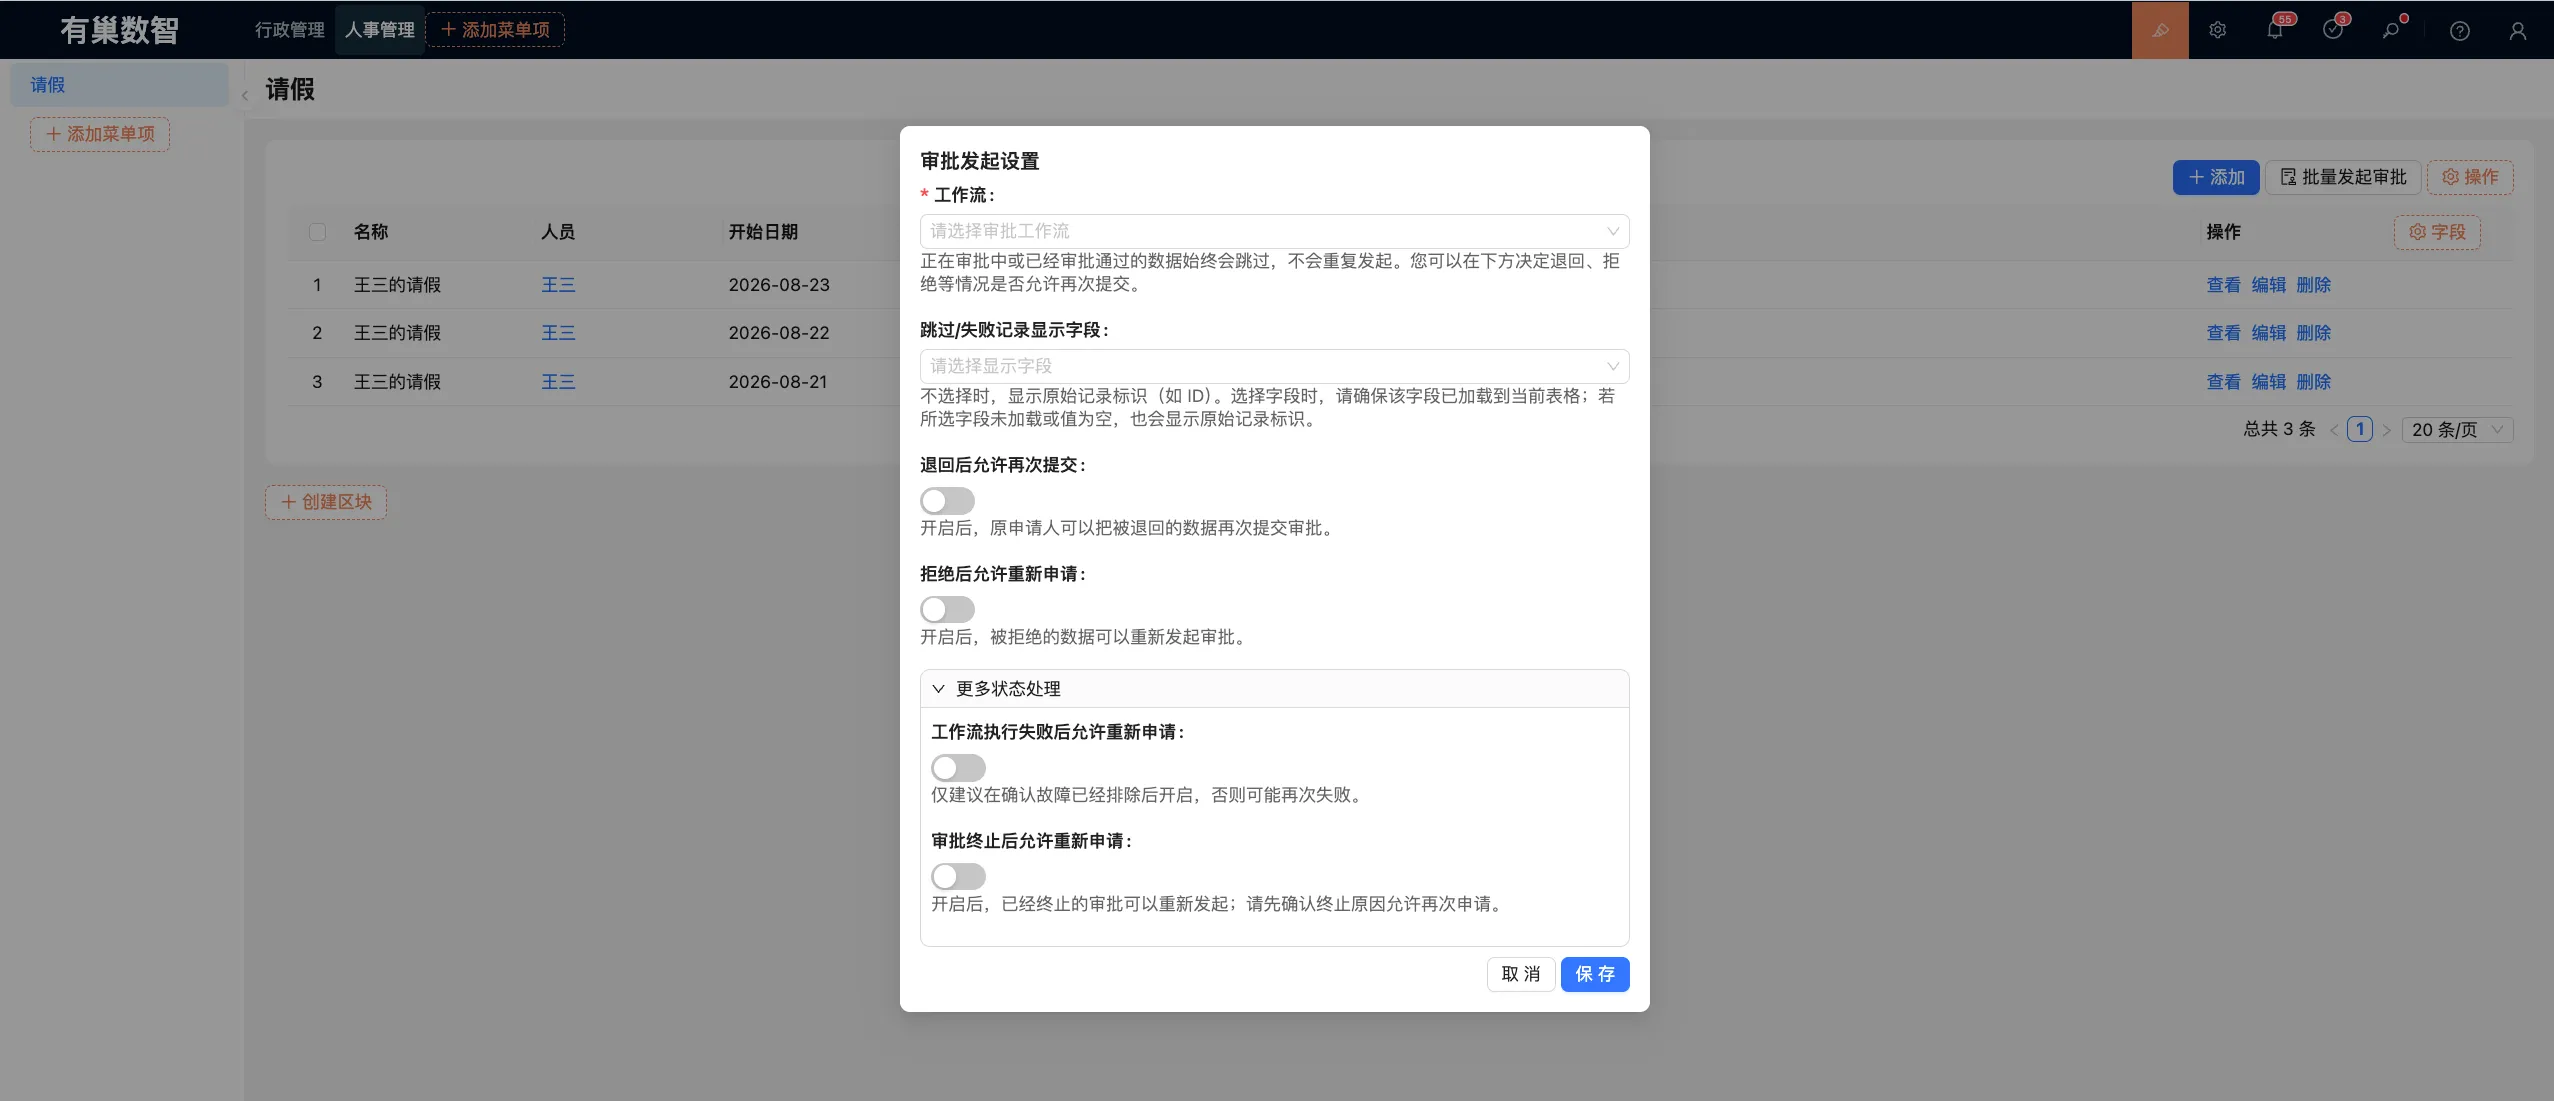
Task: Enable 工作流执行失败后允许重新申请 switch
Action: [x=958, y=767]
